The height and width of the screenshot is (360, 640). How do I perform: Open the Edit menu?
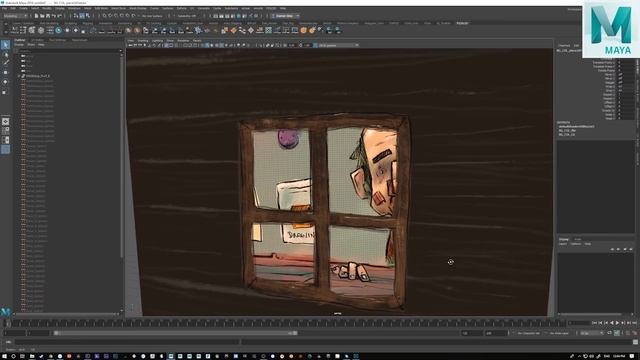13,9
